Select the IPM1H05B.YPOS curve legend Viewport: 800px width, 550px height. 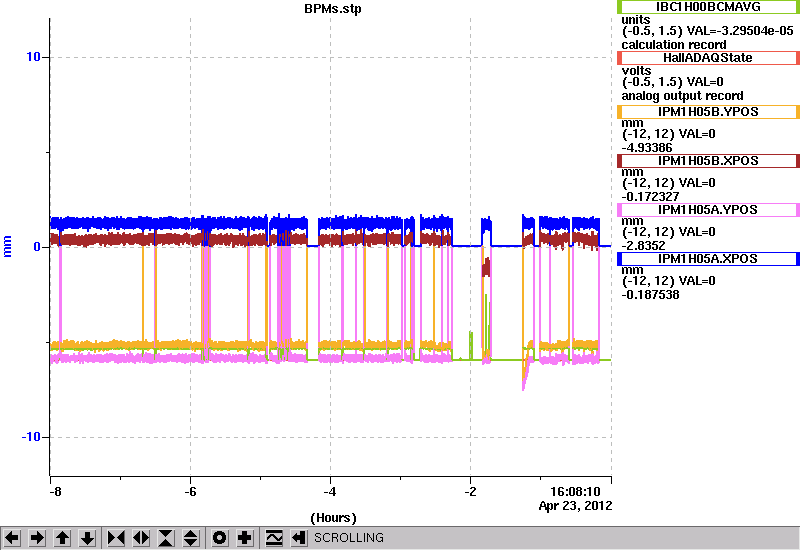click(708, 112)
